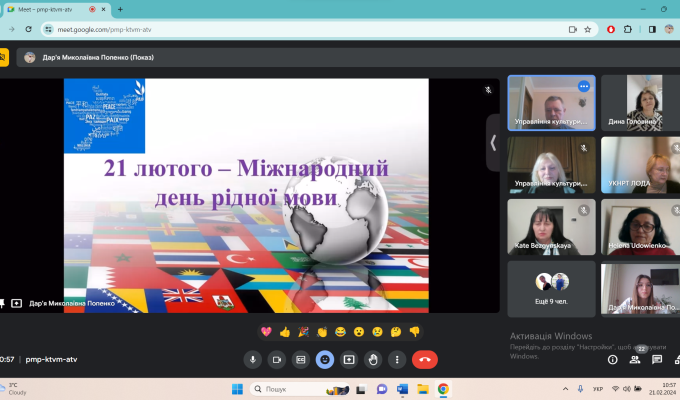
Task: Send the heart emoji reaction
Action: pyautogui.click(x=266, y=331)
